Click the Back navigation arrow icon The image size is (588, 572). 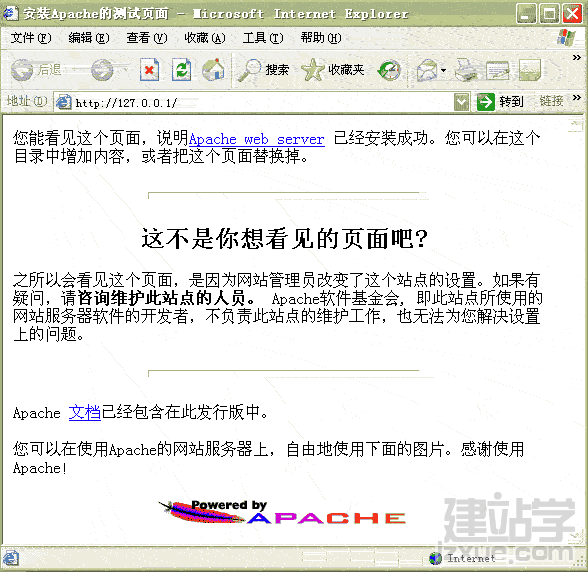pyautogui.click(x=22, y=70)
